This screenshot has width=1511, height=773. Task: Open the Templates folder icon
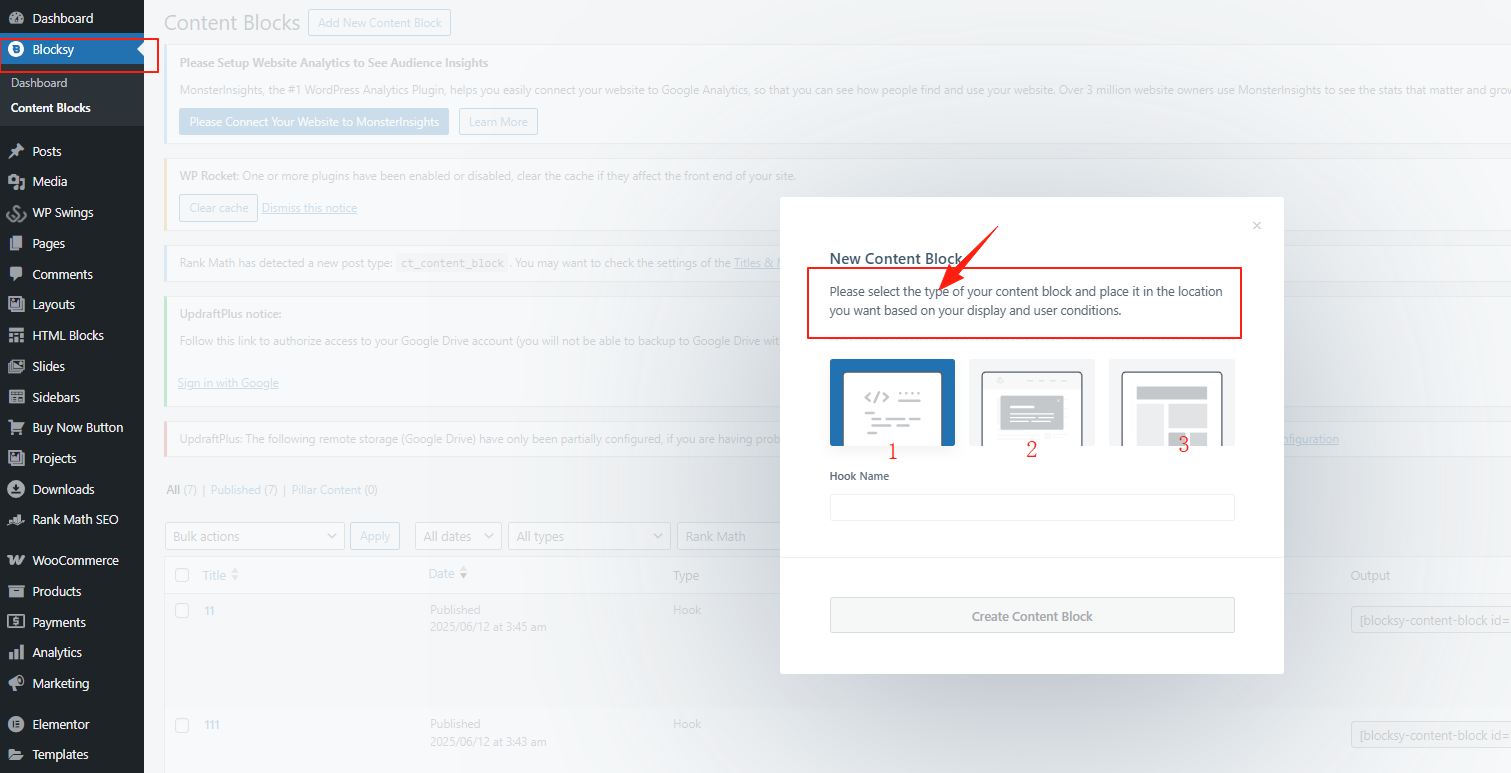pyautogui.click(x=16, y=754)
